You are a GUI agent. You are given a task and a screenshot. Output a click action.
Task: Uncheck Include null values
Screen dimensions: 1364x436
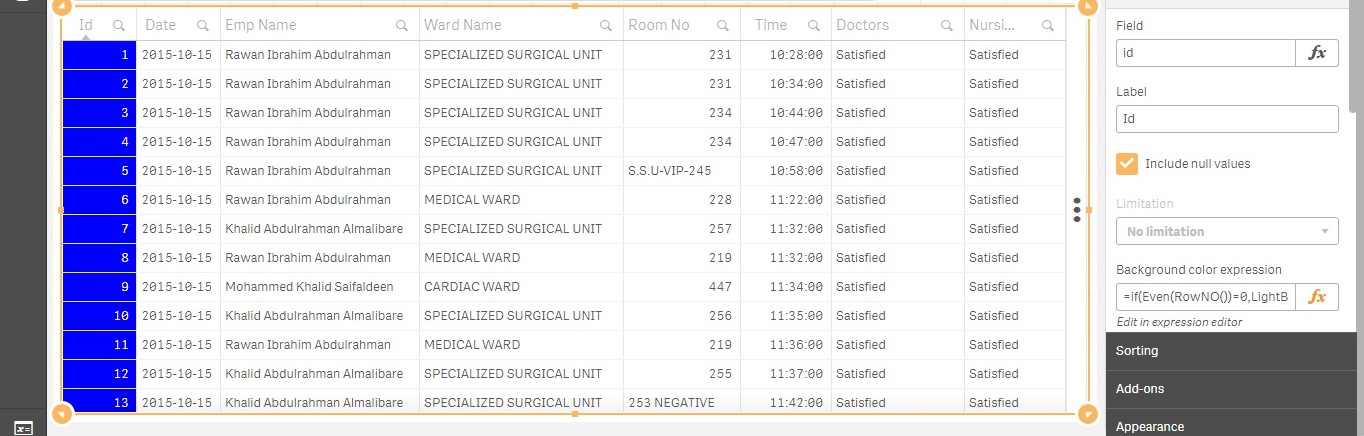[x=1127, y=163]
